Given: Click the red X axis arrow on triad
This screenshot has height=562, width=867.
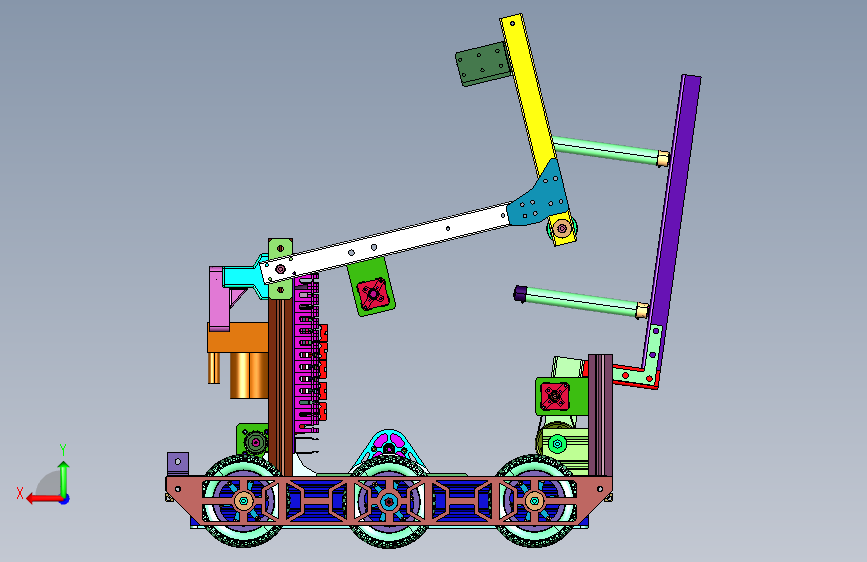Looking at the screenshot, I should tap(43, 499).
